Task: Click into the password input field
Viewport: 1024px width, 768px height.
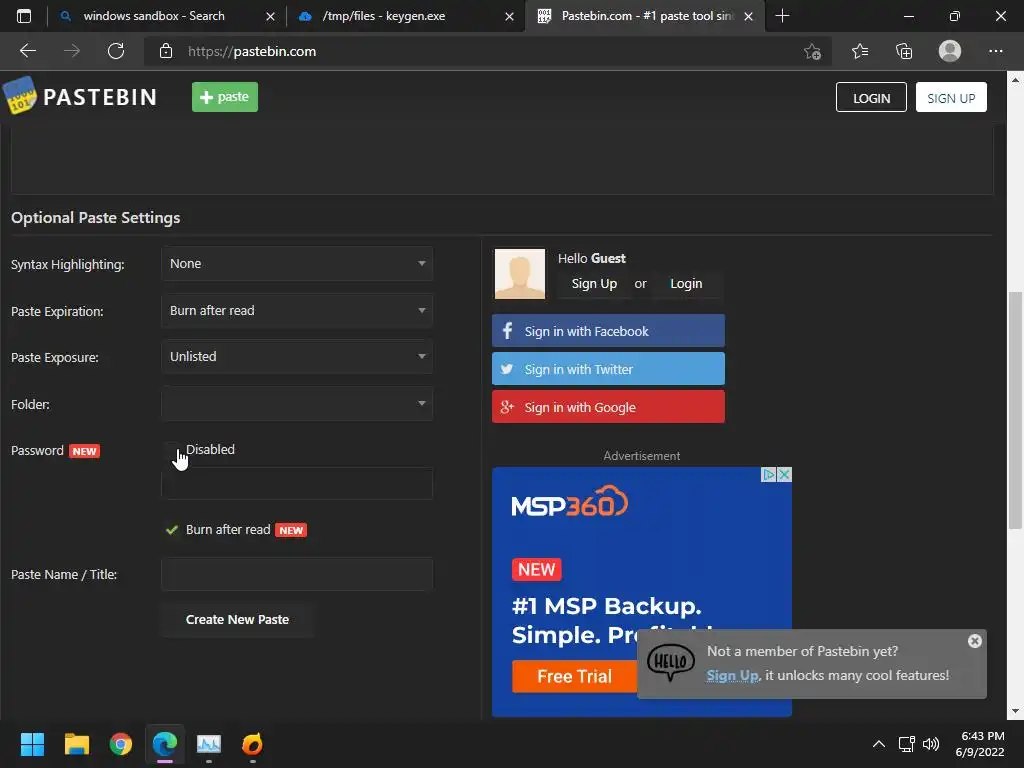Action: [x=297, y=484]
